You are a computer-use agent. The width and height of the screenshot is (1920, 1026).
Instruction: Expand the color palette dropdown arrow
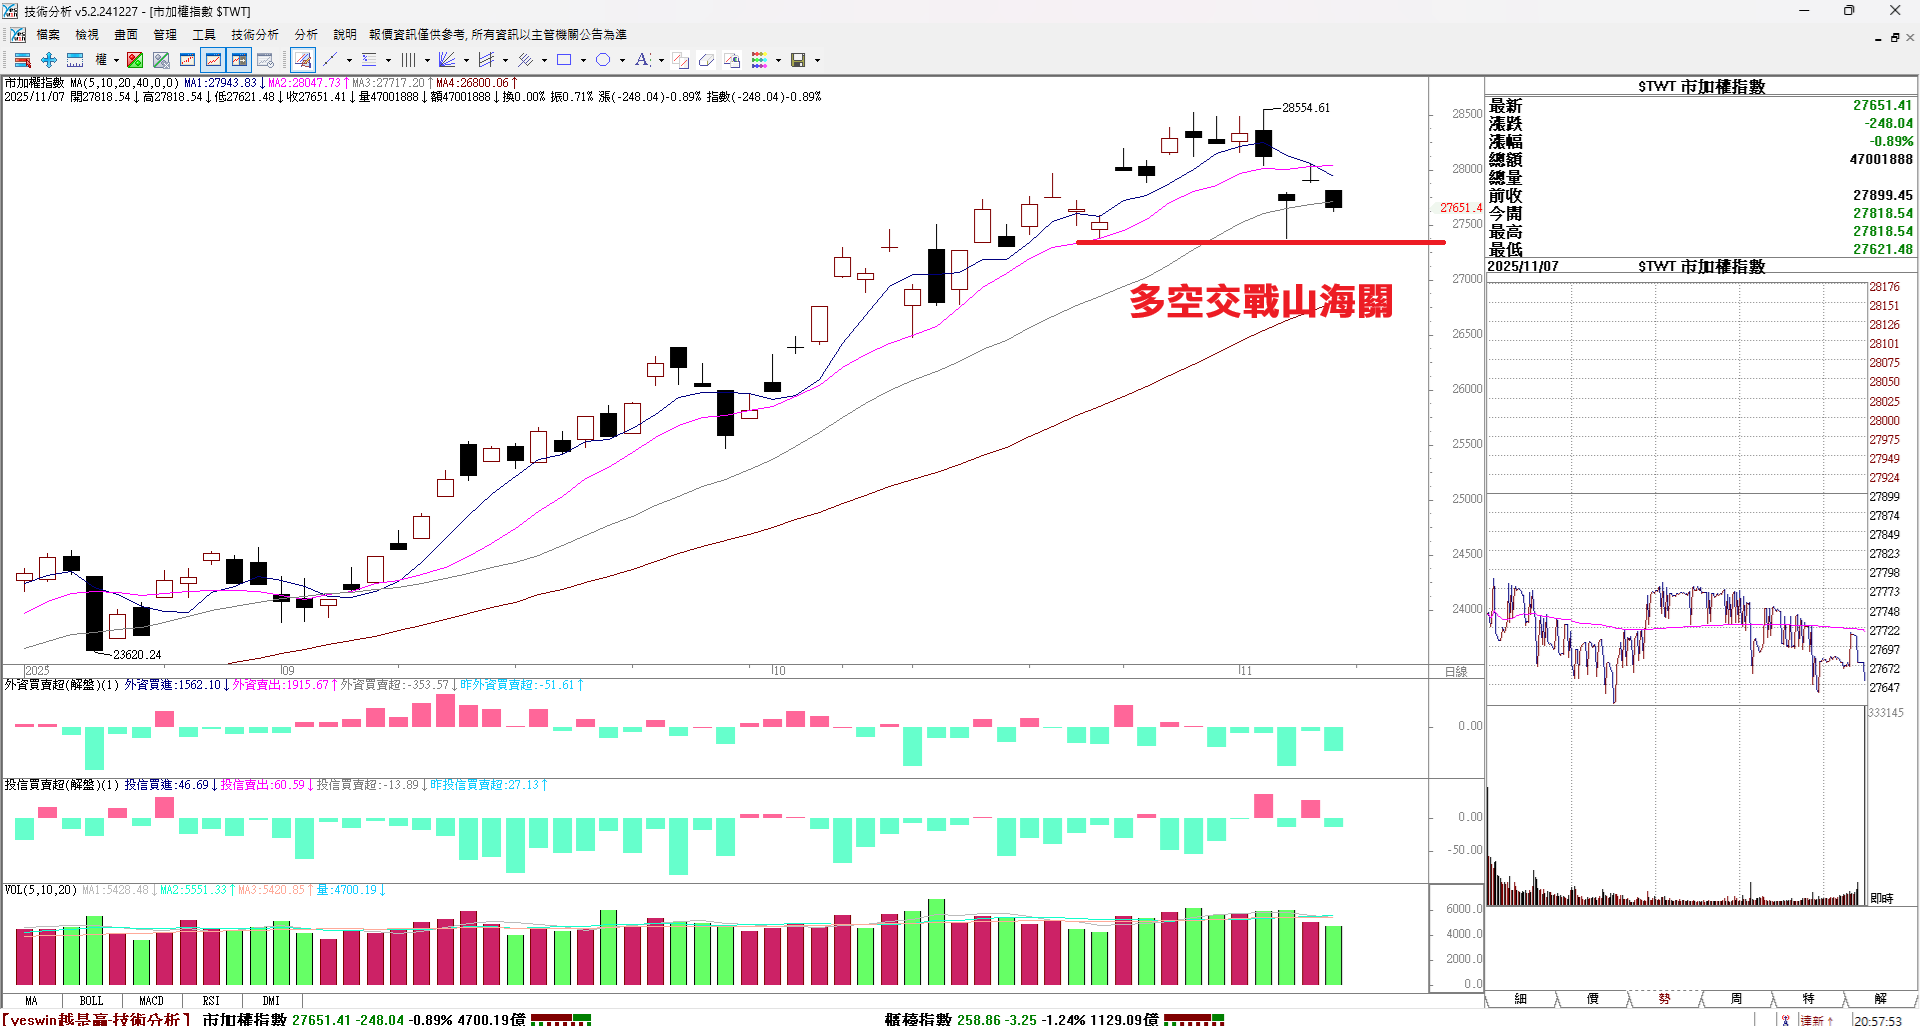click(778, 60)
